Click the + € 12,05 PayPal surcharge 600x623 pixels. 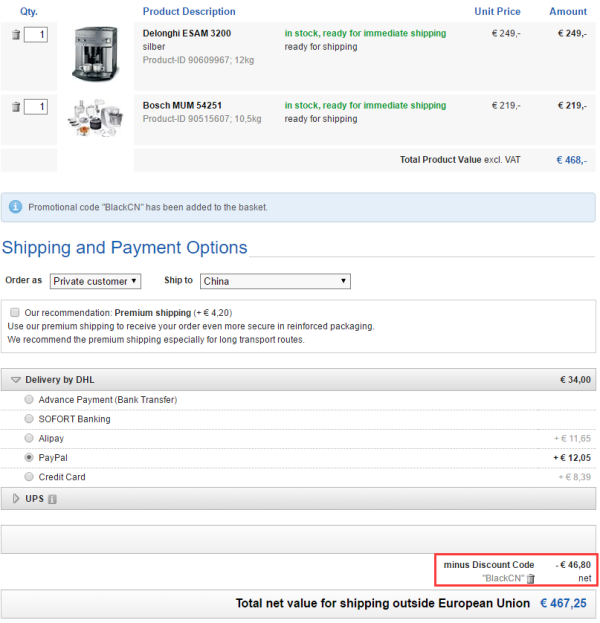click(x=572, y=458)
